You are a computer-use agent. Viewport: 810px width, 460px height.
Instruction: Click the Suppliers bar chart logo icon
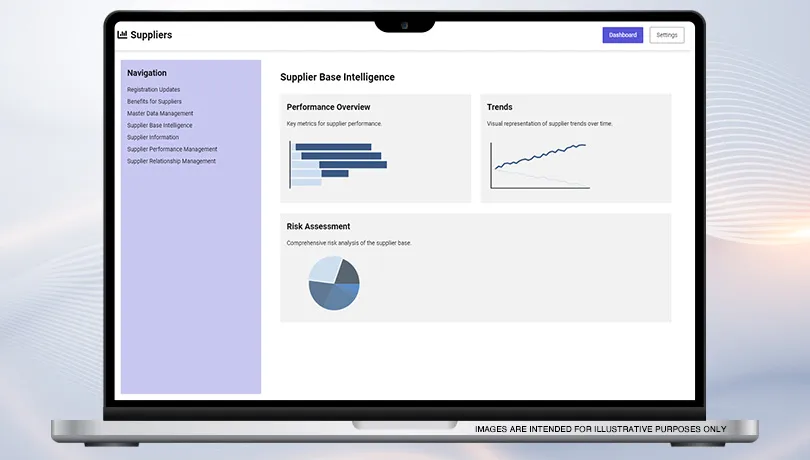coord(123,35)
